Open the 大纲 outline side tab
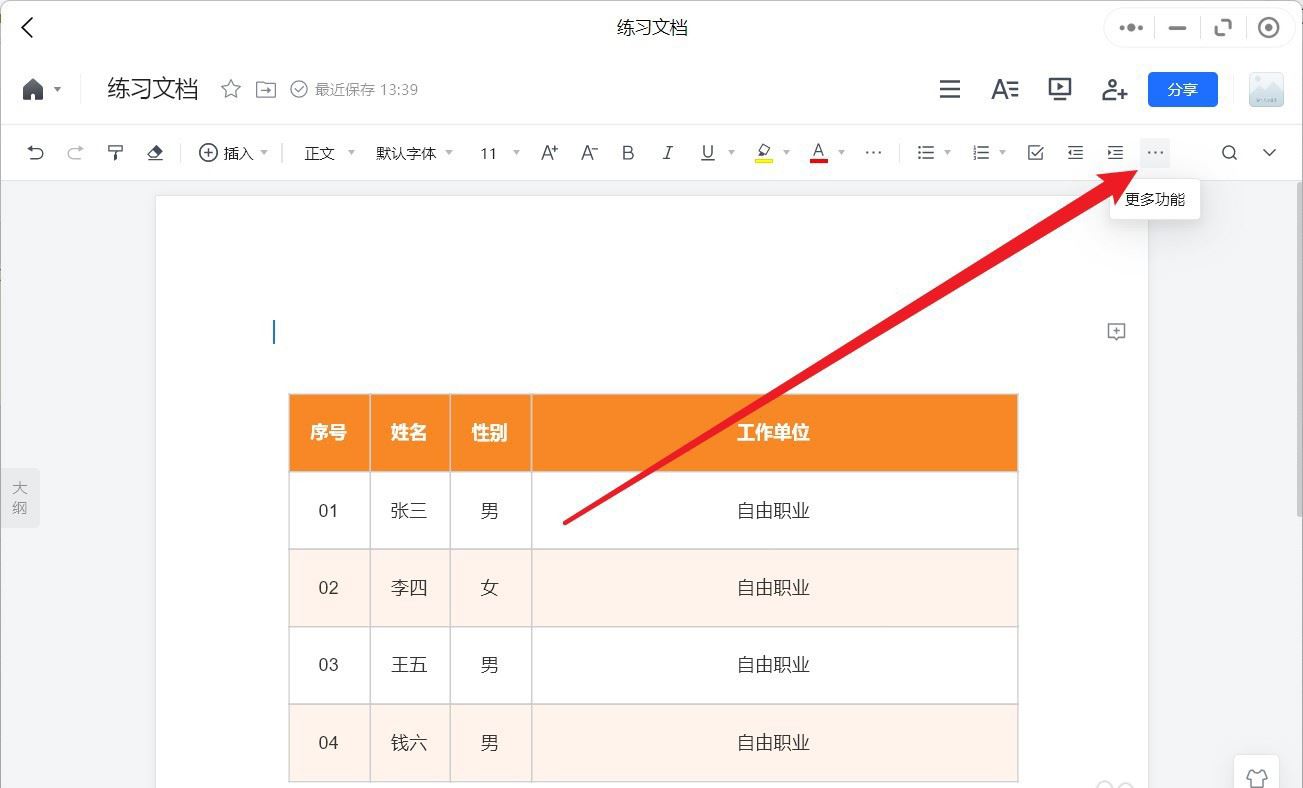 [x=20, y=498]
